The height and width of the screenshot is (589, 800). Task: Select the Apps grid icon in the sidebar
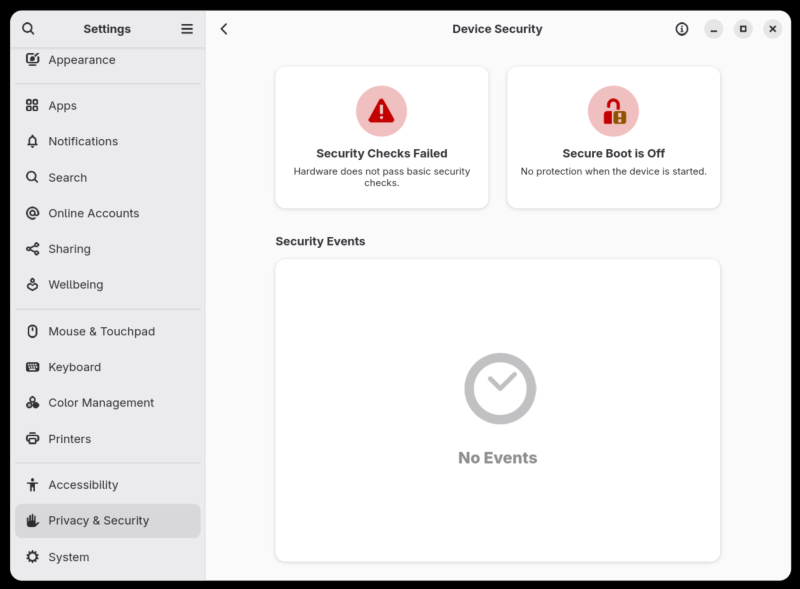(x=33, y=105)
